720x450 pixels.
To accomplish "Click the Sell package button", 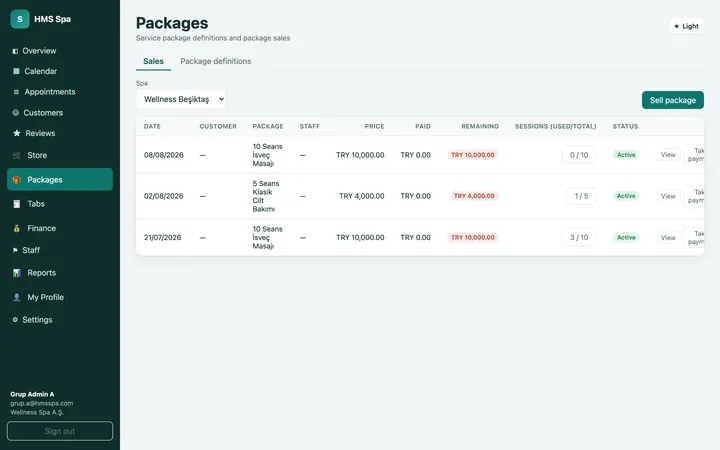I will point(673,100).
